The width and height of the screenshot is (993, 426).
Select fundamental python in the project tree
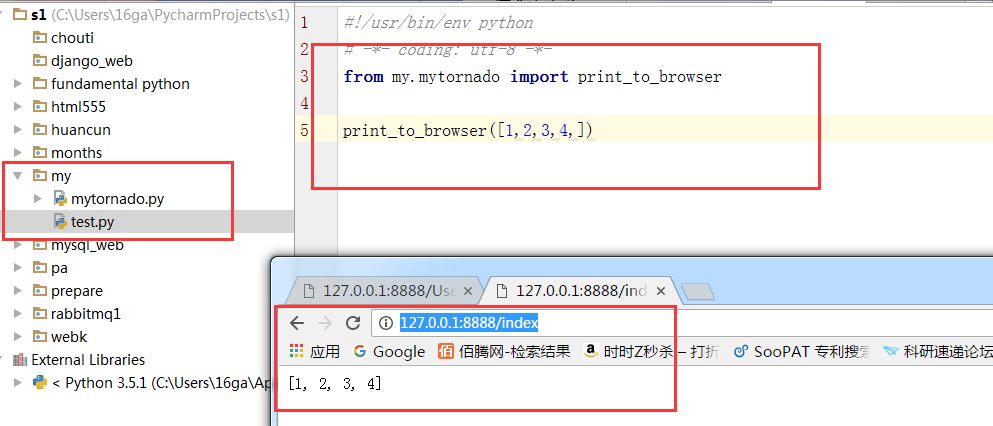120,84
